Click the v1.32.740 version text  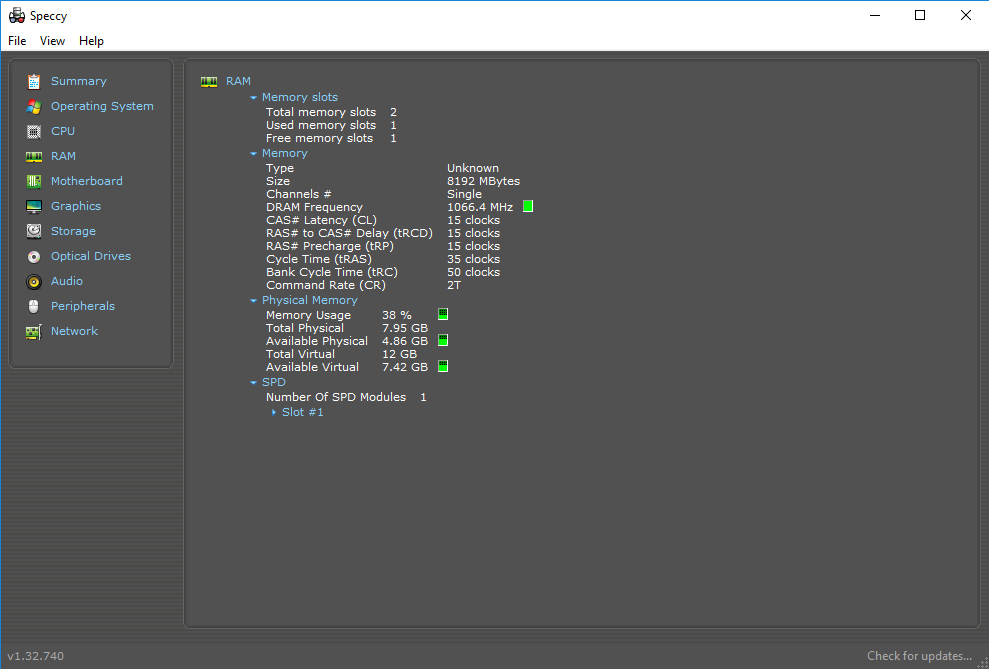[x=35, y=656]
